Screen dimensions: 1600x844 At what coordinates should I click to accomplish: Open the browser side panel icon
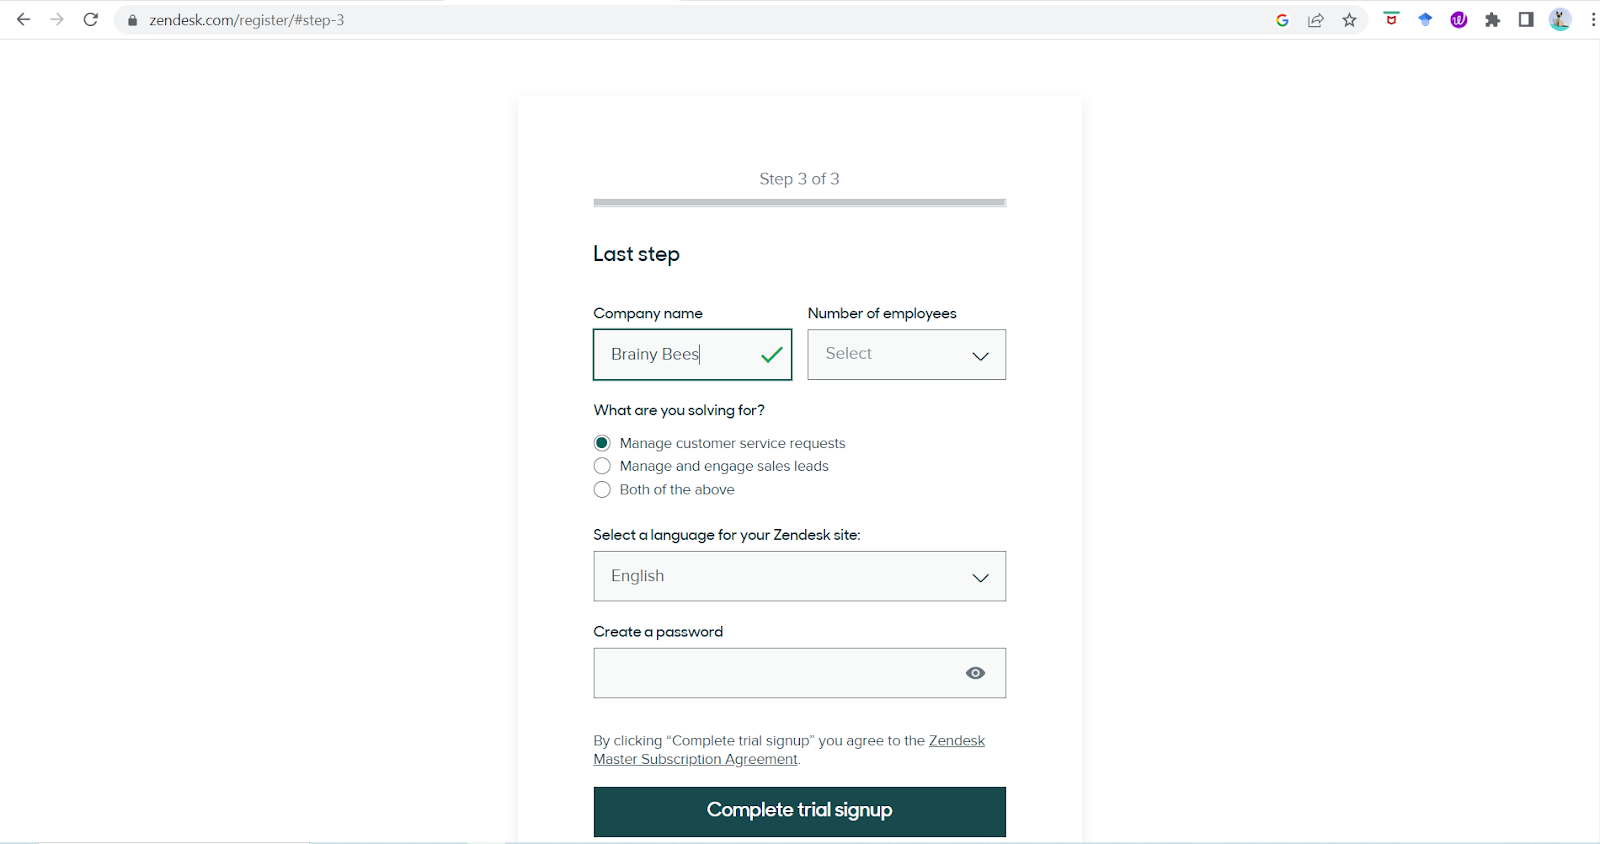coord(1526,20)
